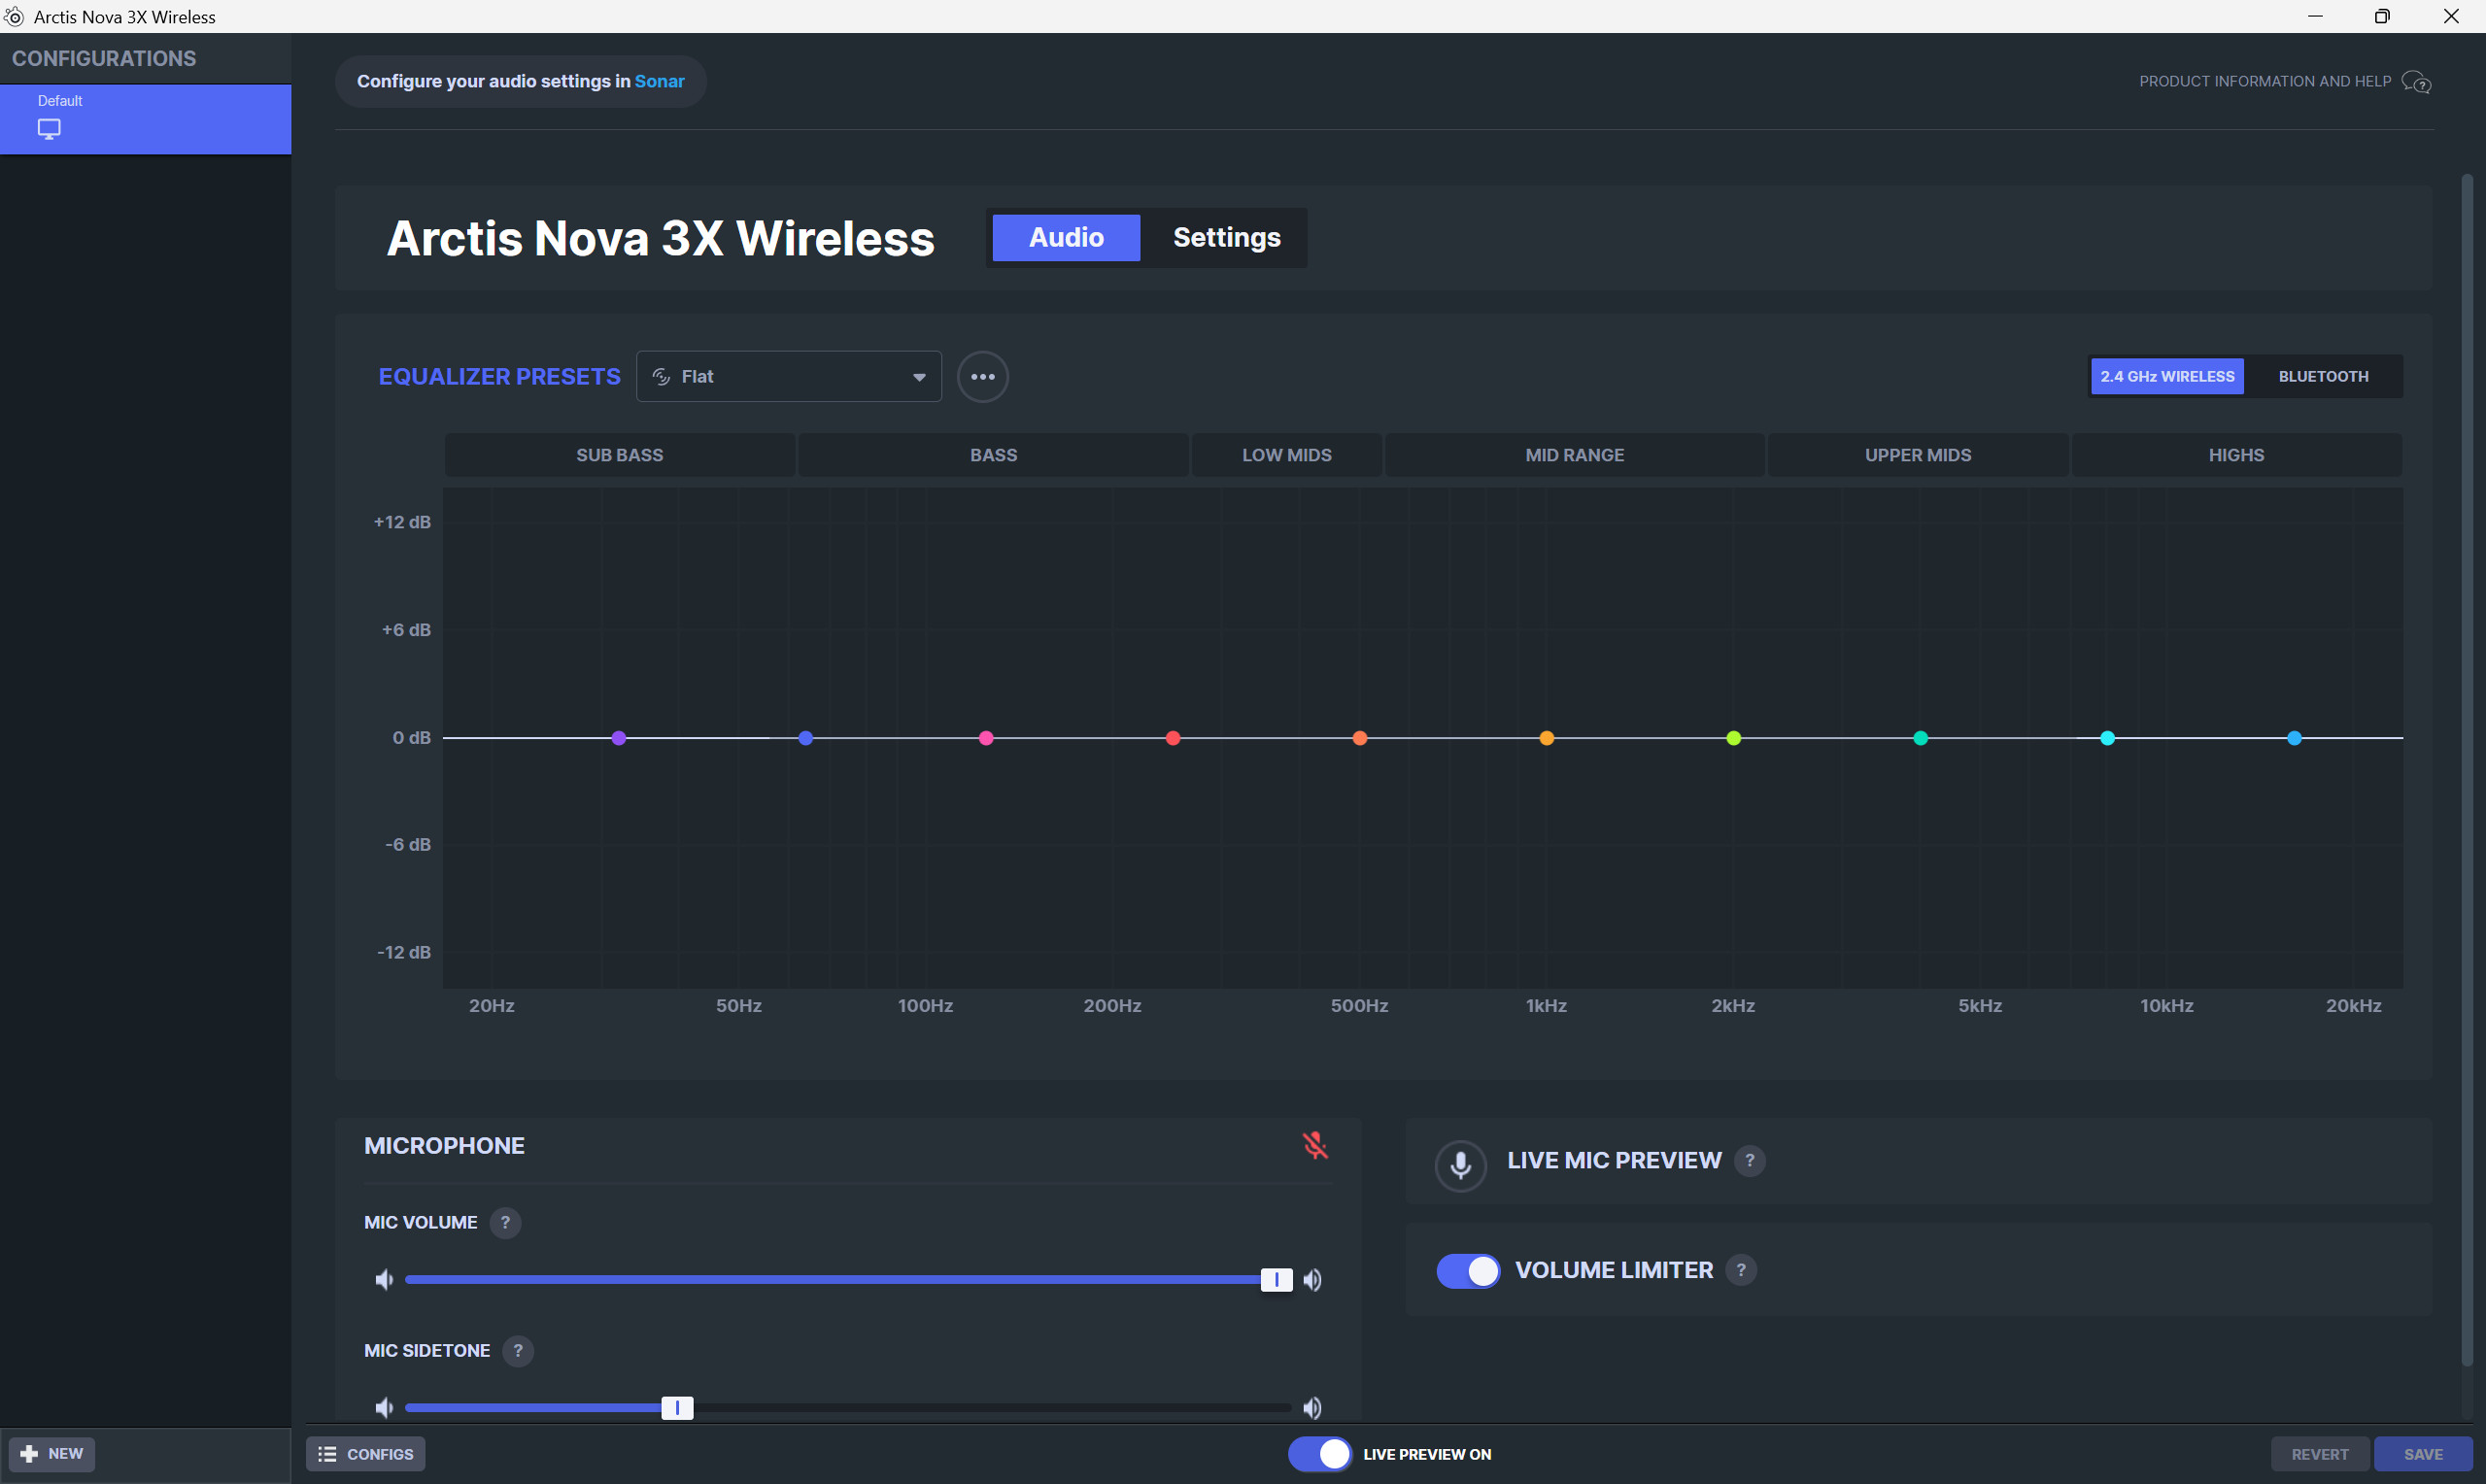Click the REVERT button
This screenshot has height=1484, width=2486.
[x=2320, y=1455]
